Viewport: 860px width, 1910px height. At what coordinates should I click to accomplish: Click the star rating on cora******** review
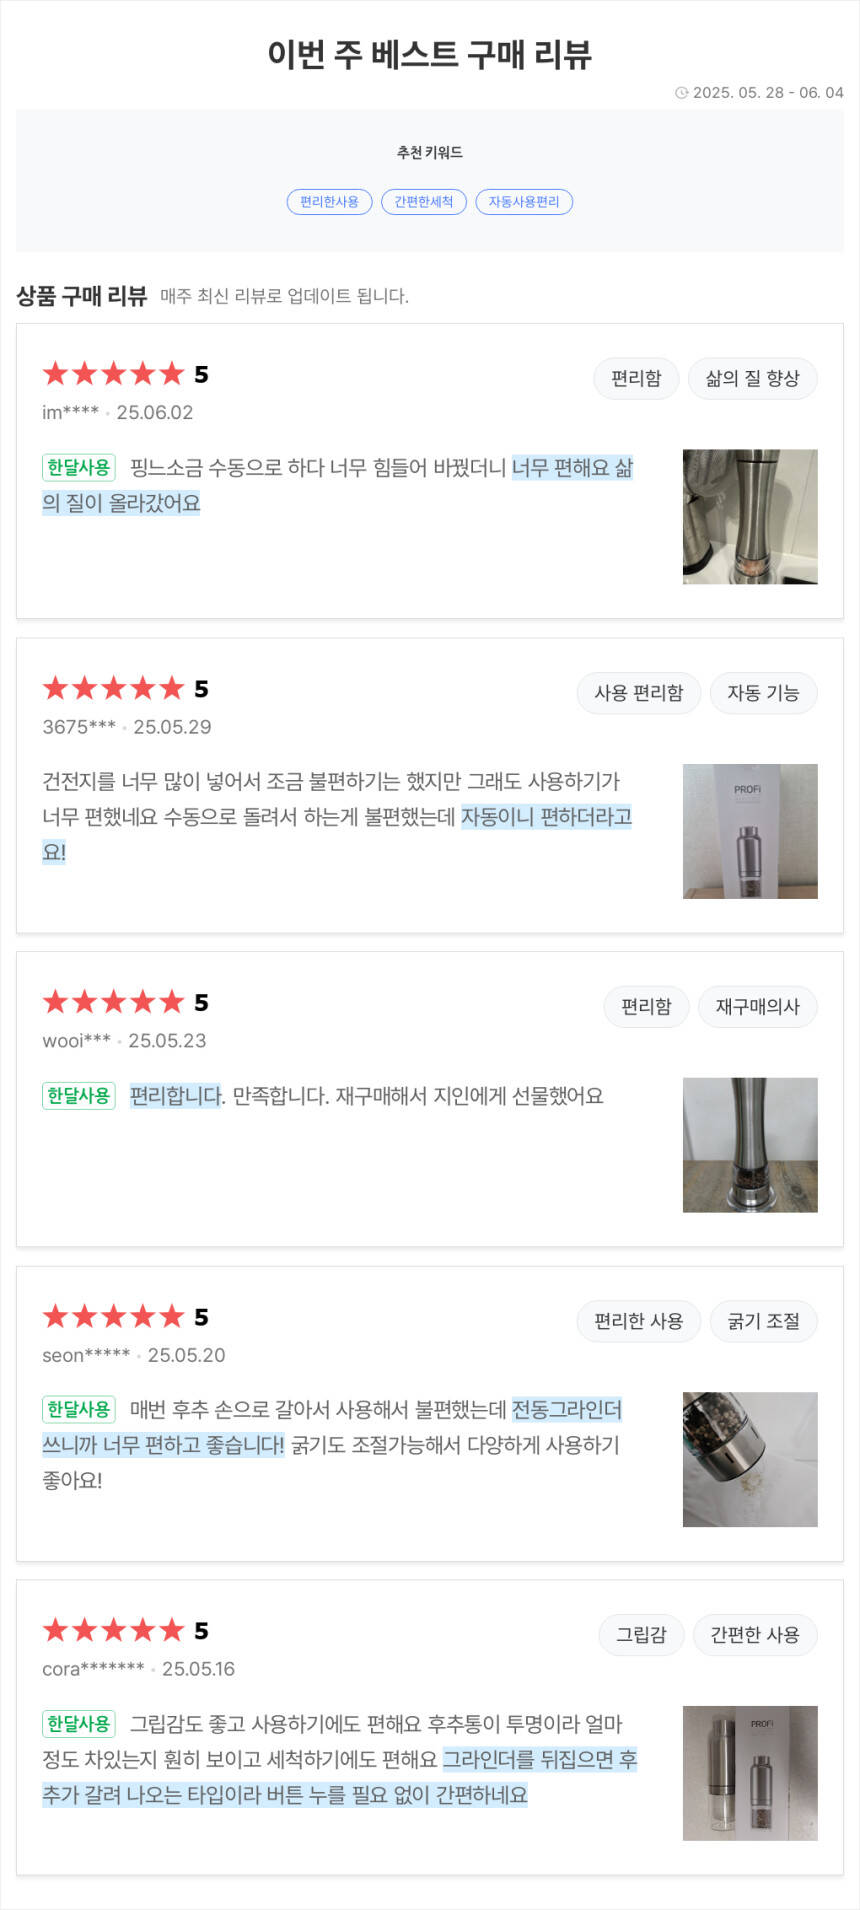pos(114,1631)
